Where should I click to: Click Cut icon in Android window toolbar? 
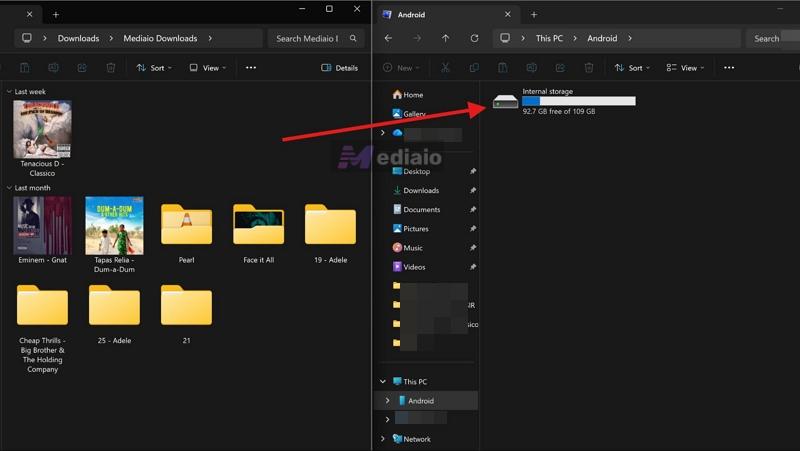point(445,68)
